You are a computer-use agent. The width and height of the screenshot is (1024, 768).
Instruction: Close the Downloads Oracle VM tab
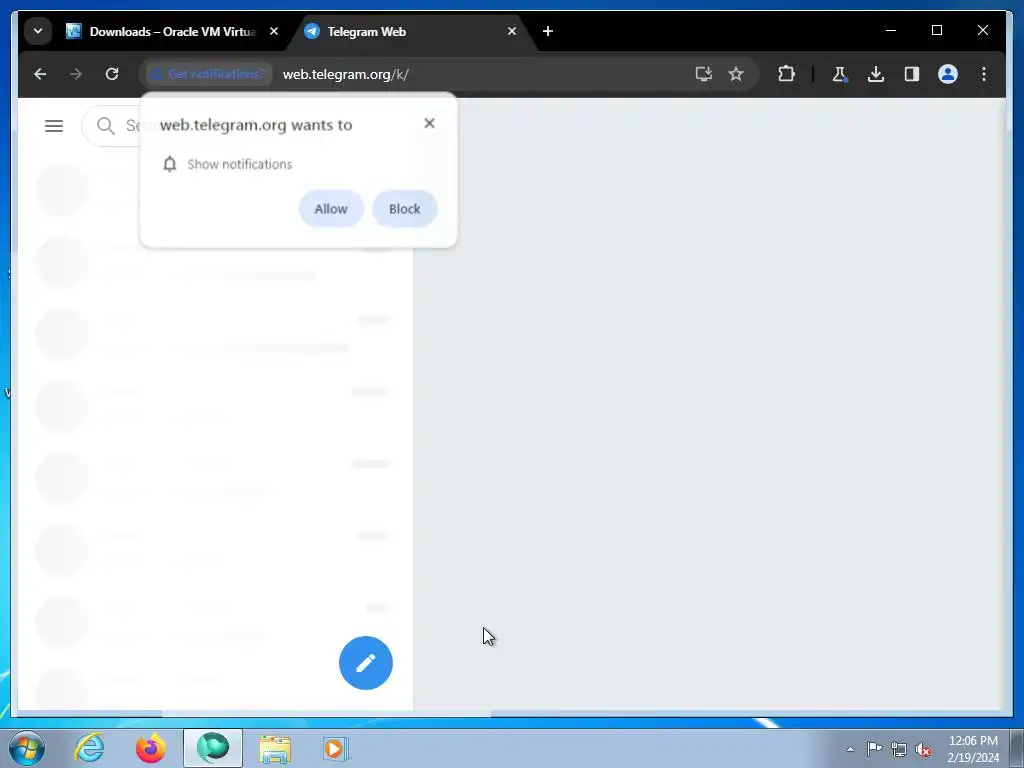[x=274, y=31]
